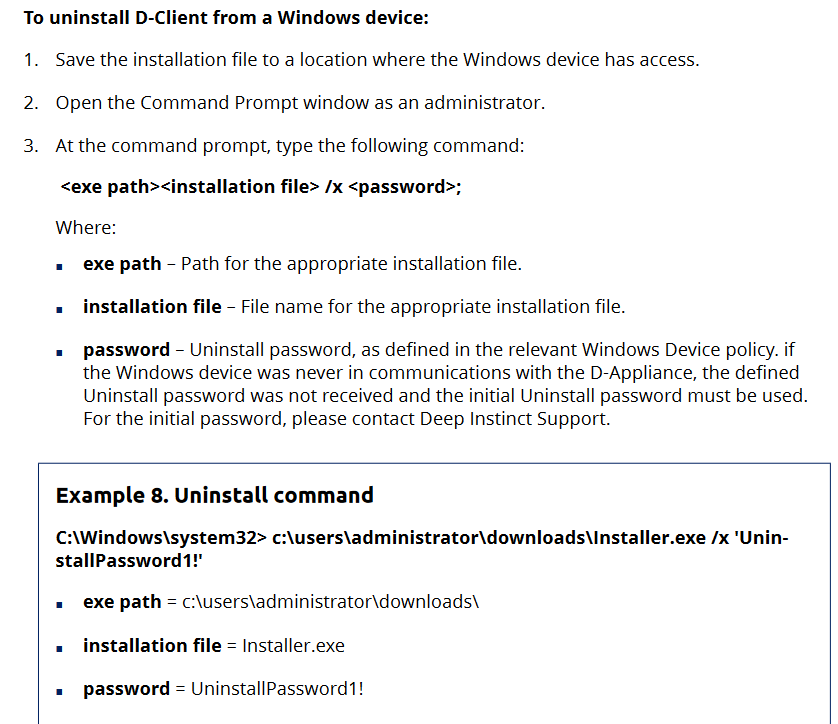Click the '<exe path><installation file> /x <password>;' command syntax
The height and width of the screenshot is (724, 838).
[261, 187]
